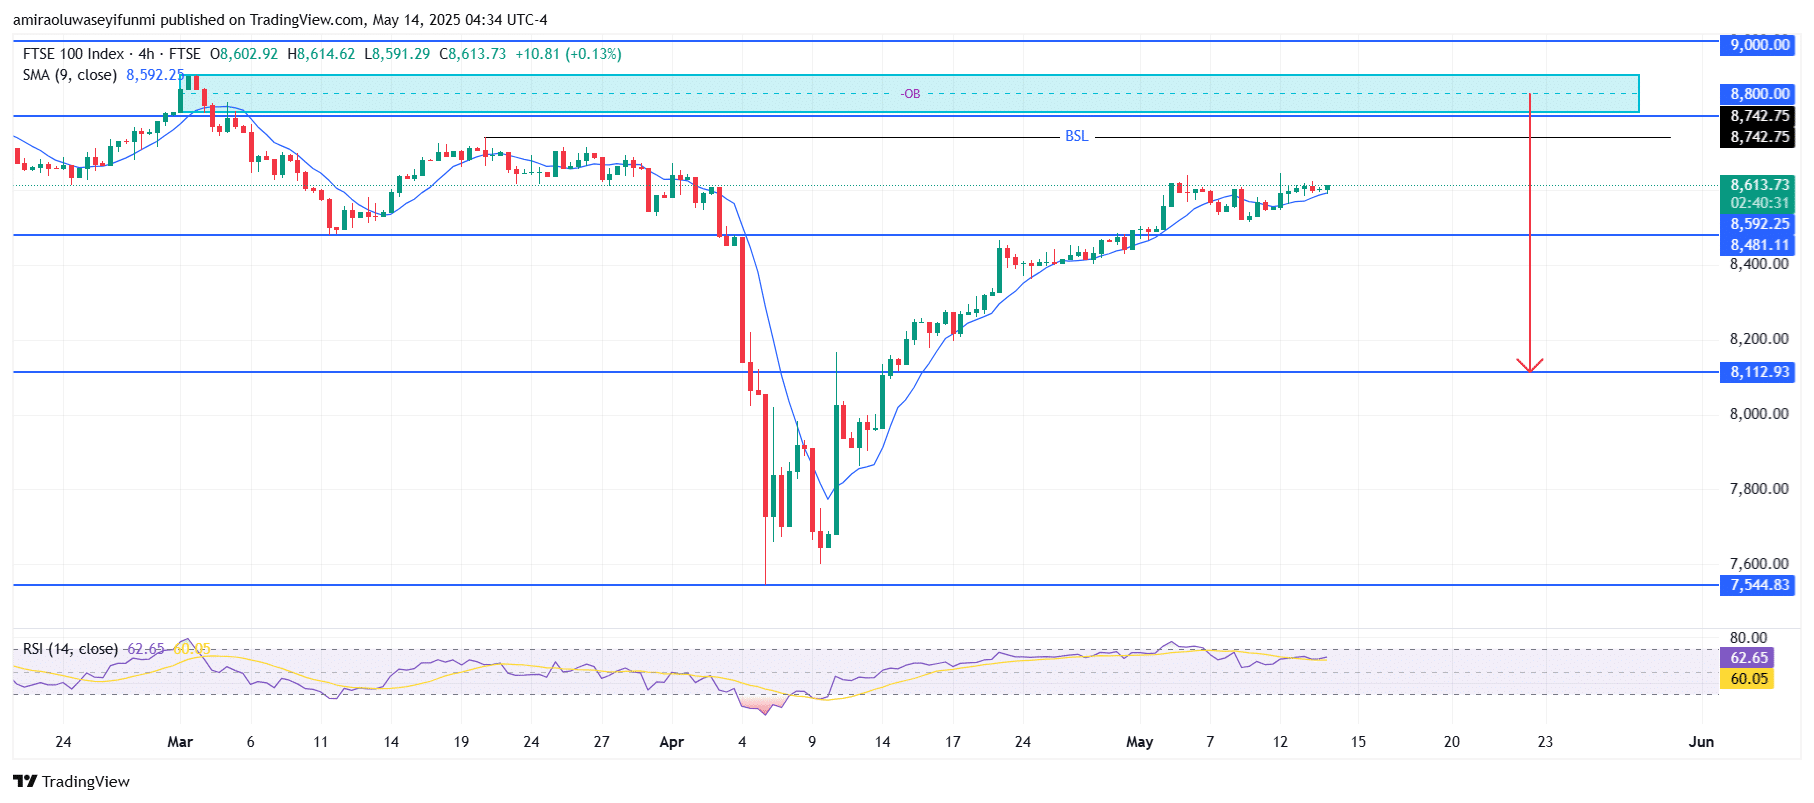Click the +10.81 (+0.13%) change text

(568, 54)
